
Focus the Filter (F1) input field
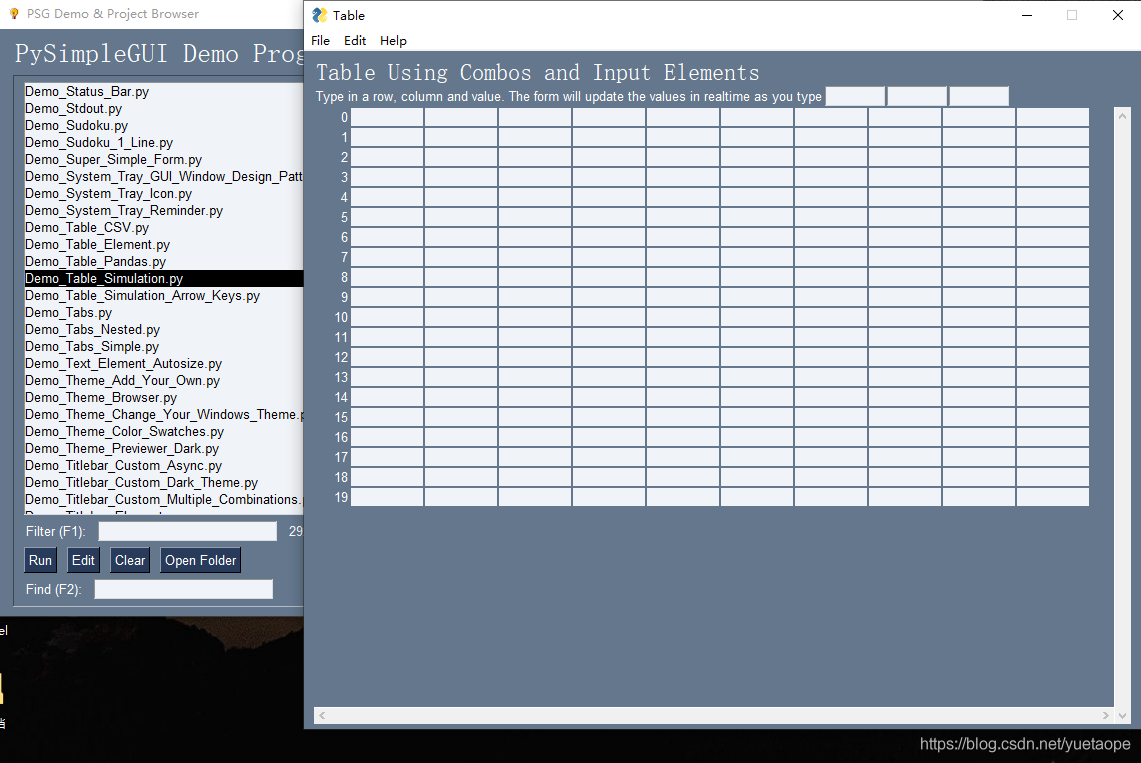click(188, 531)
